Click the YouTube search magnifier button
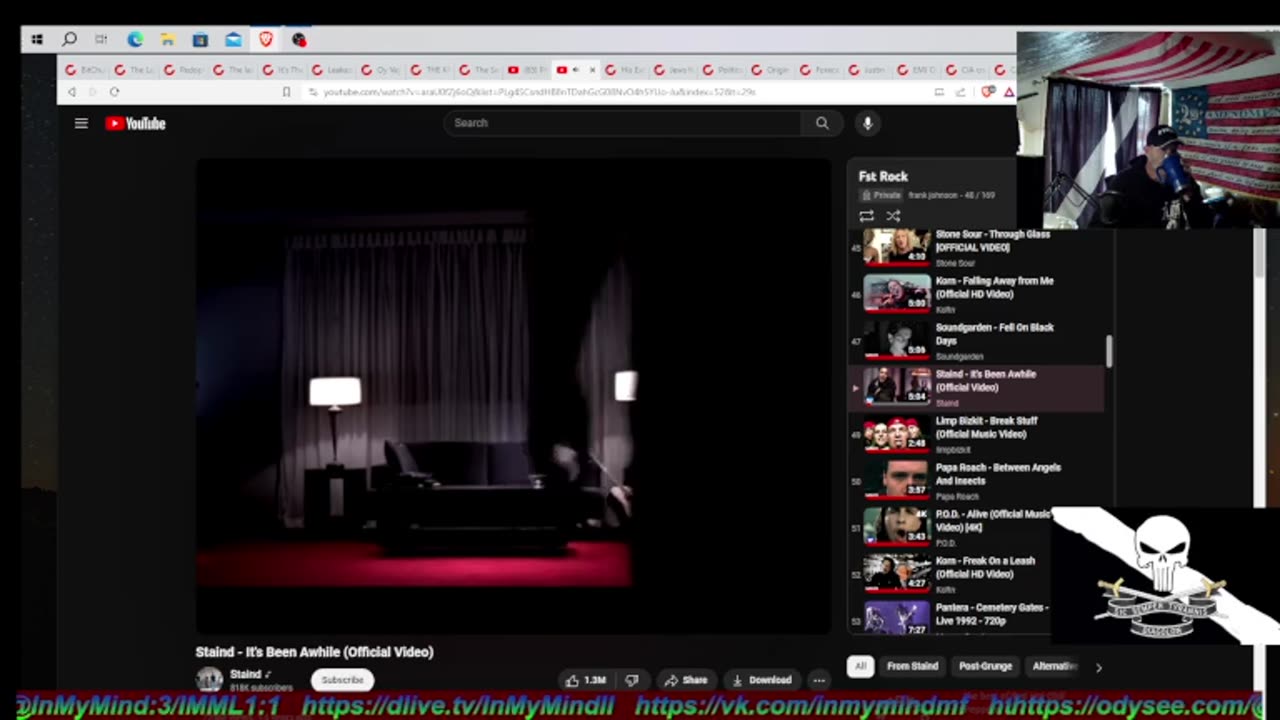Image resolution: width=1280 pixels, height=720 pixels. [822, 123]
